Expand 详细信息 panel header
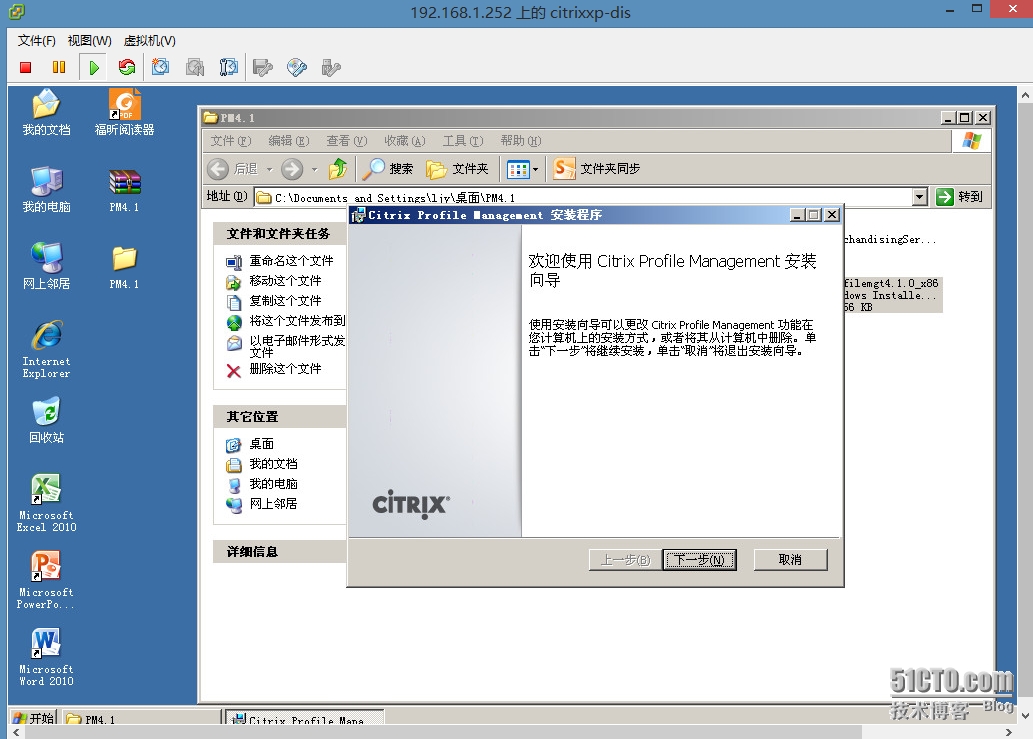The width and height of the screenshot is (1033, 739). coord(280,551)
